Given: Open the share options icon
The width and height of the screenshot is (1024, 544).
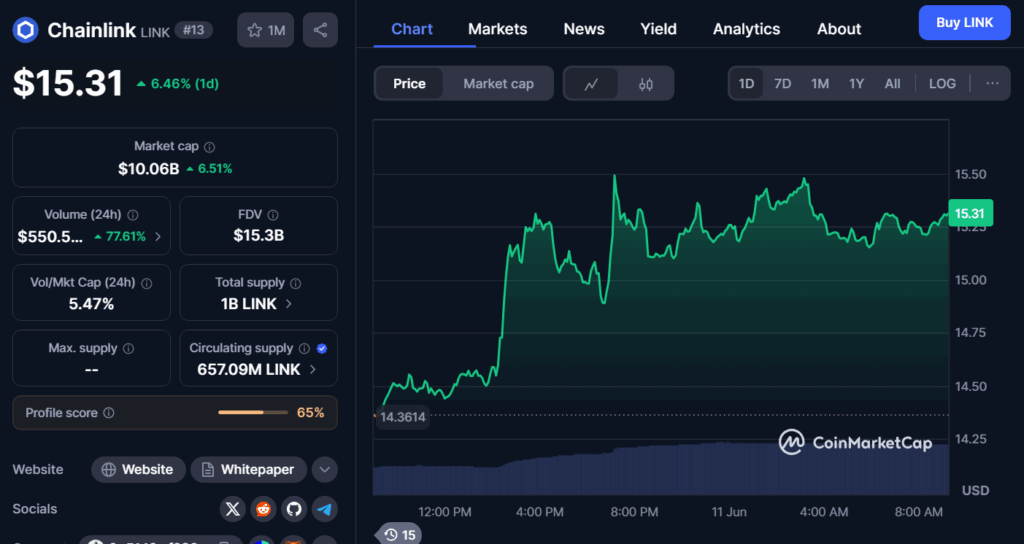Looking at the screenshot, I should [320, 30].
